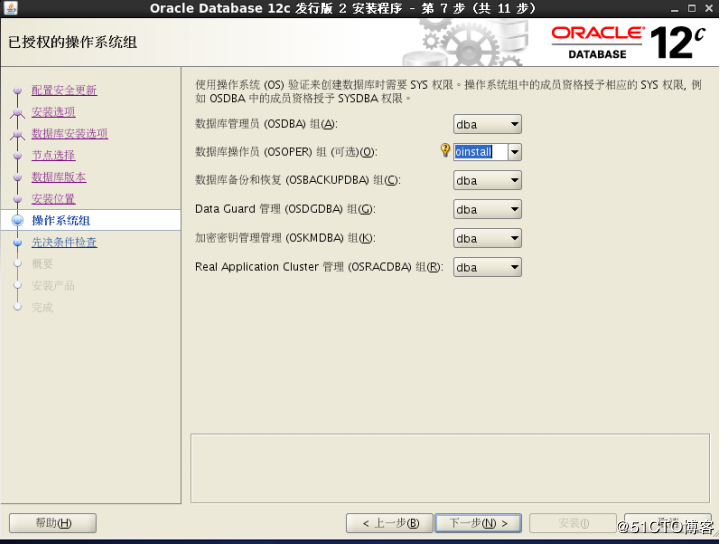Screen dimensions: 724x544
Task: Go to the 配置安全更新 step
Action: click(64, 90)
